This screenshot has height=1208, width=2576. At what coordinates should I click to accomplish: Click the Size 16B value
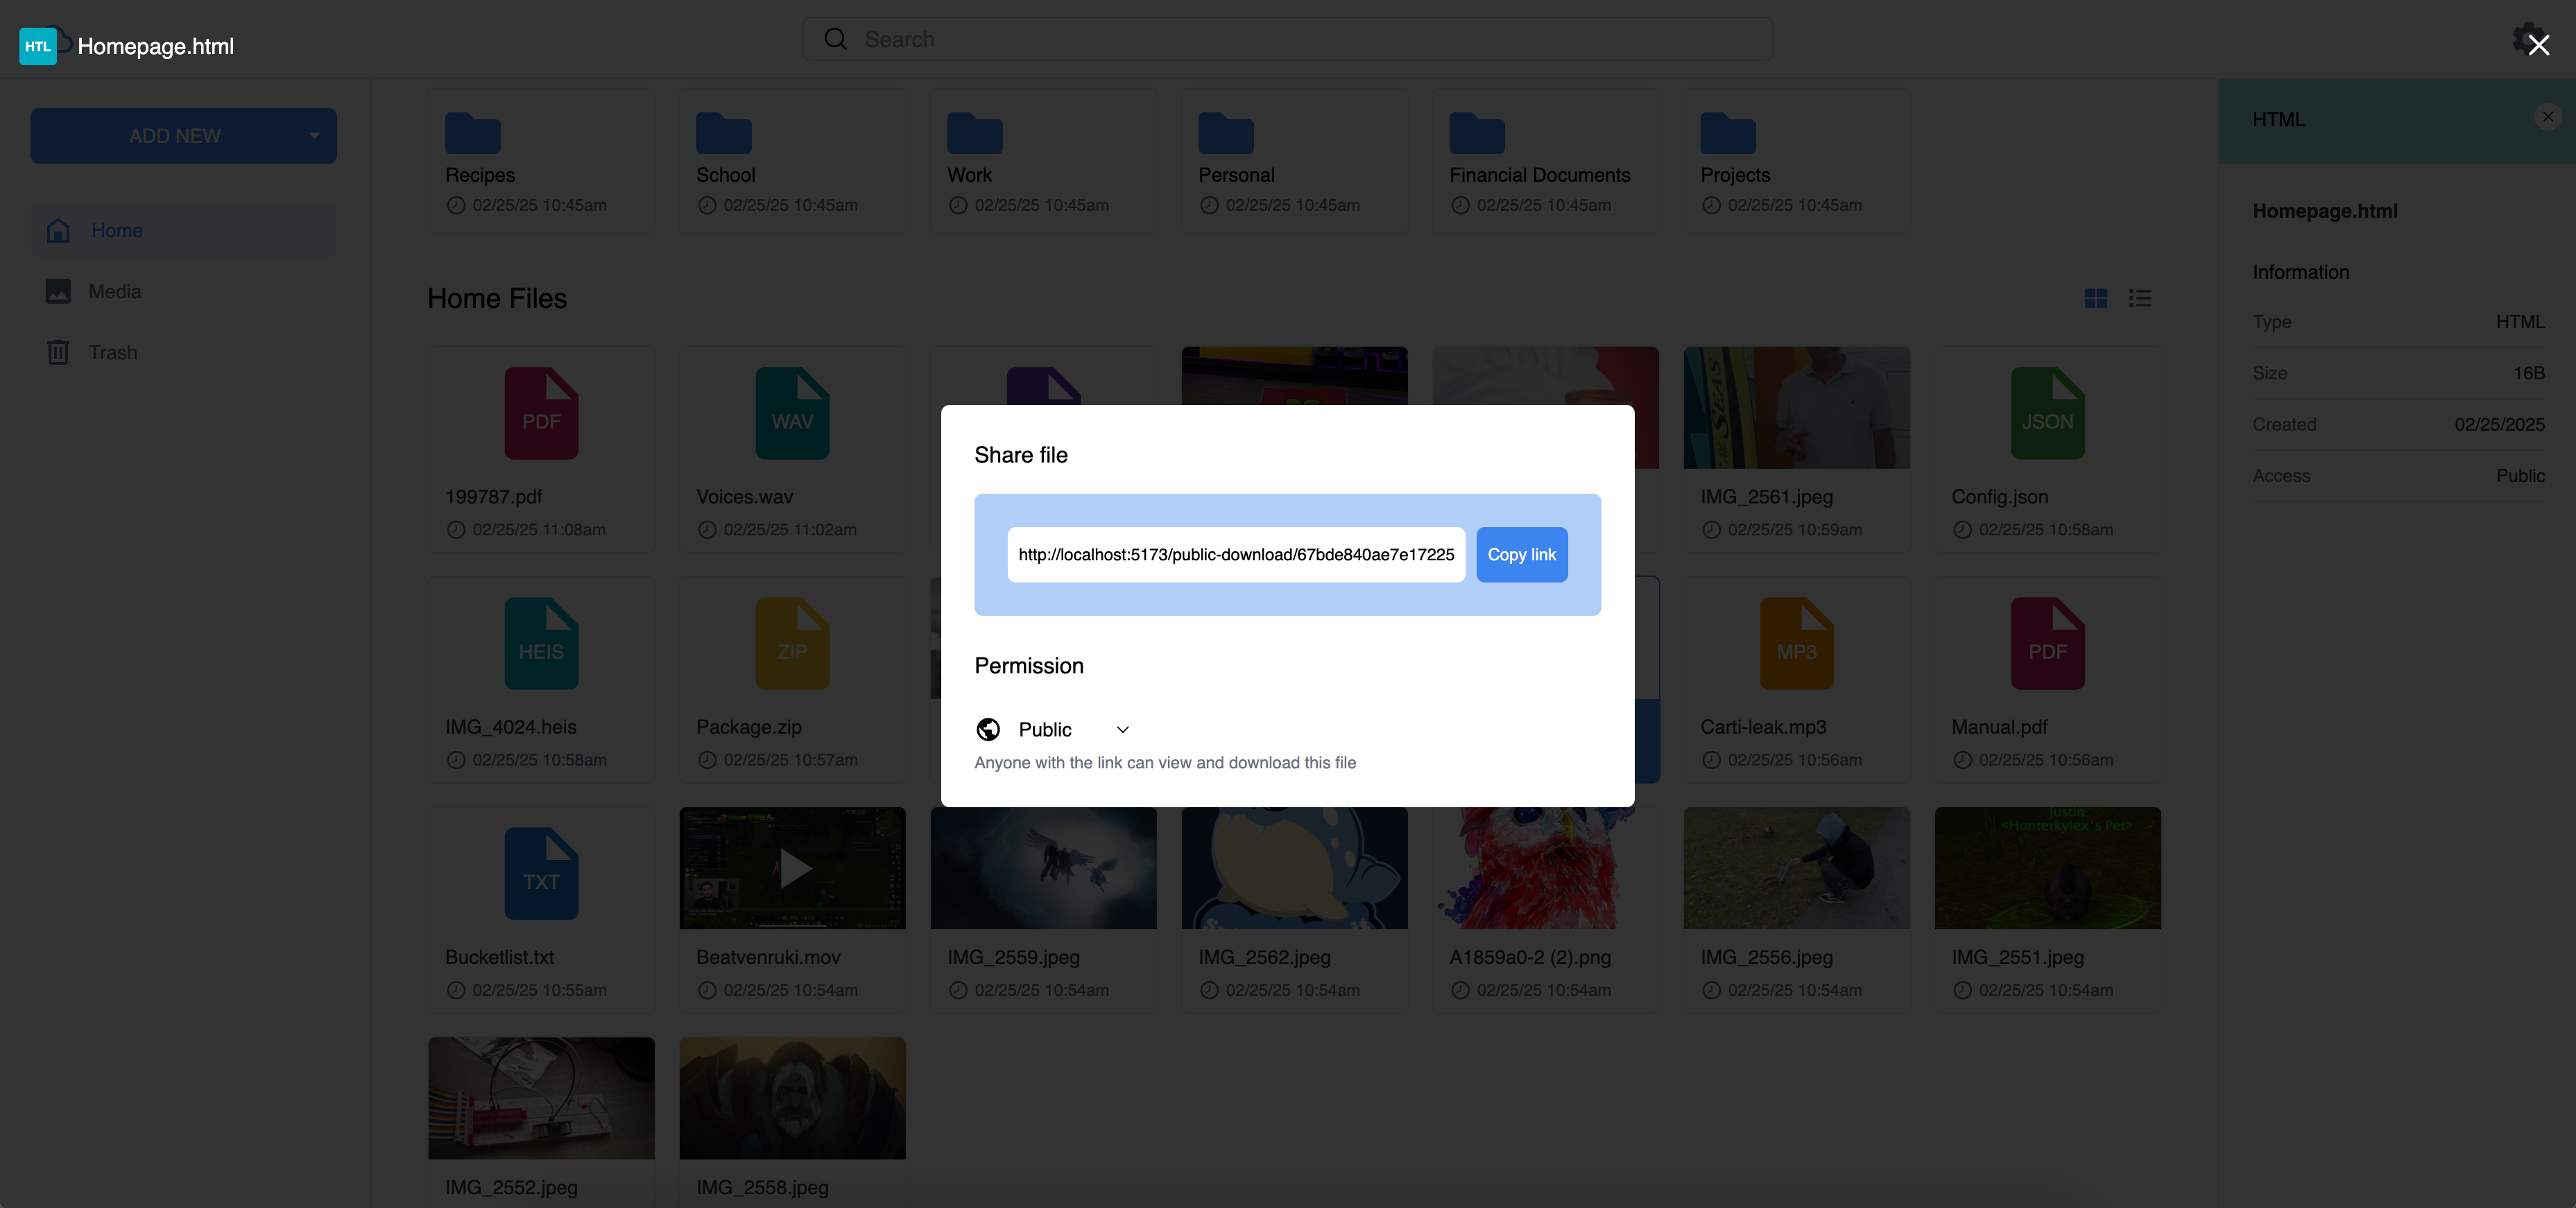[2528, 373]
